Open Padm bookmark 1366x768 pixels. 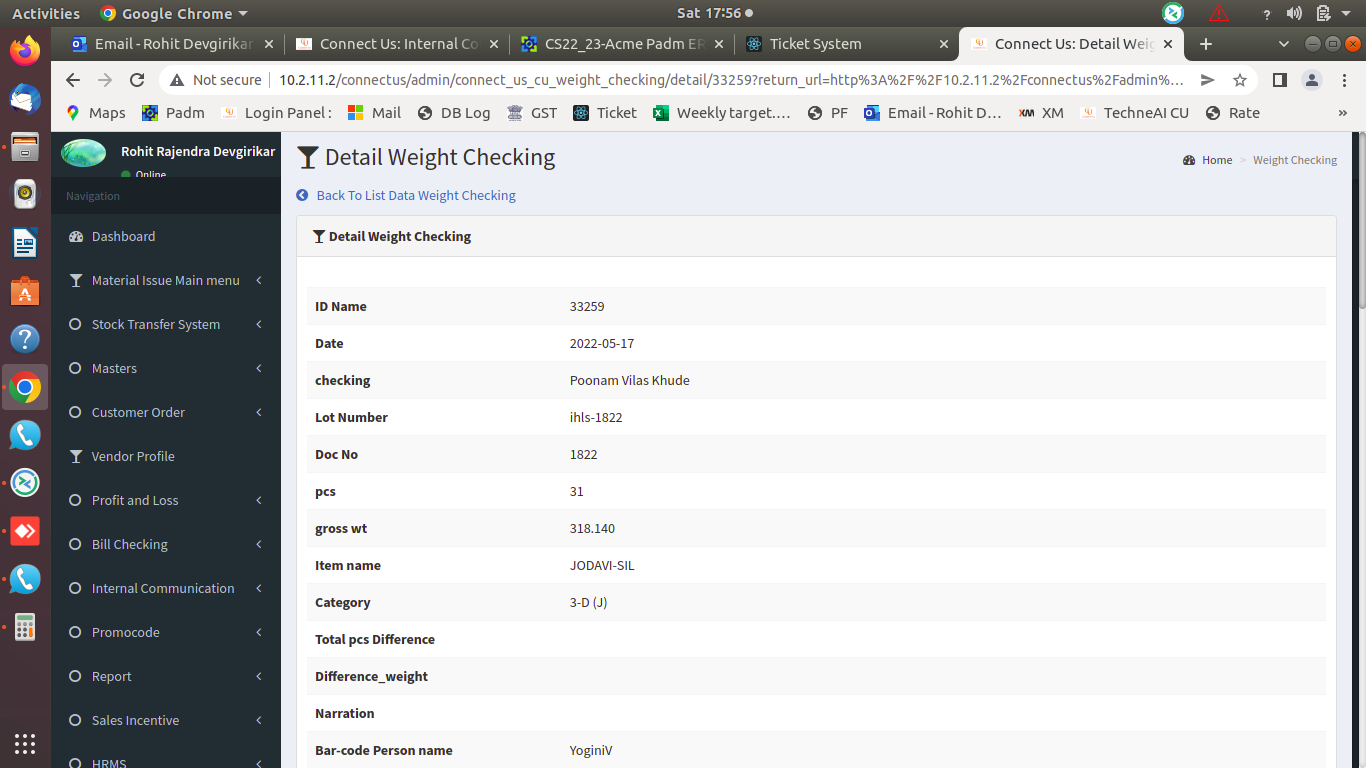(x=173, y=113)
